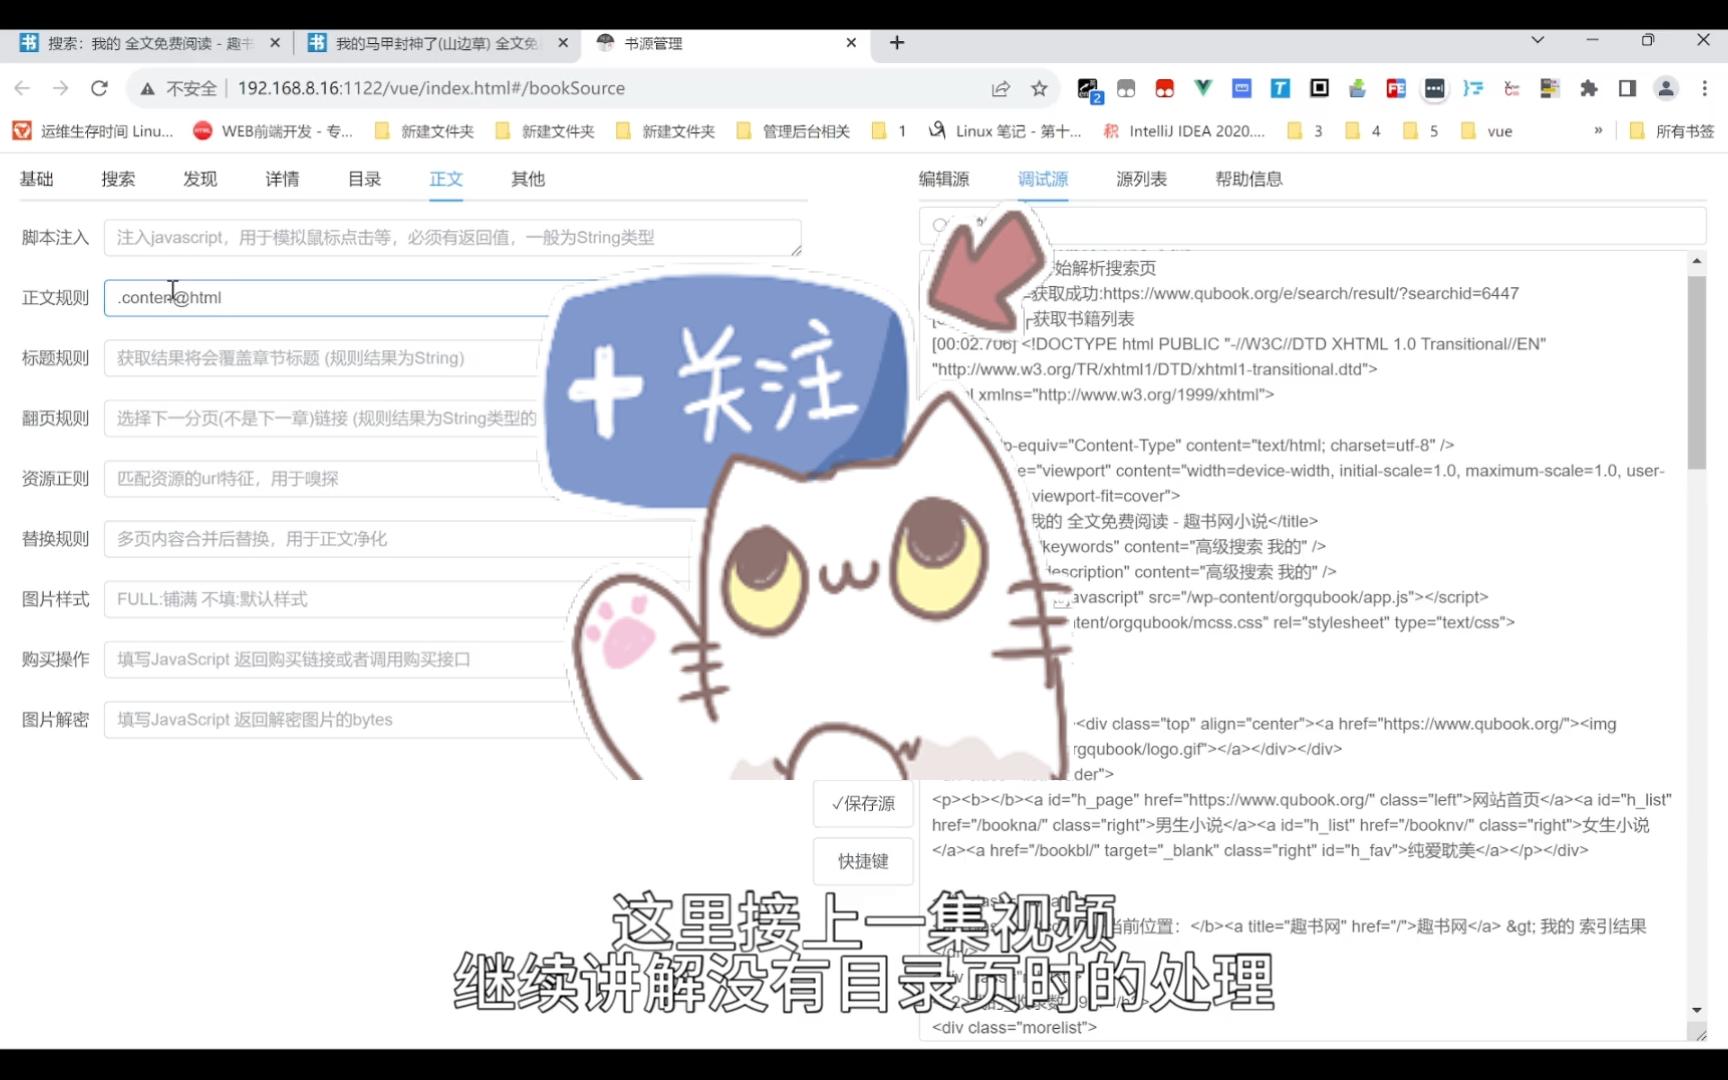Select the '目录' rule tab

[x=364, y=179]
